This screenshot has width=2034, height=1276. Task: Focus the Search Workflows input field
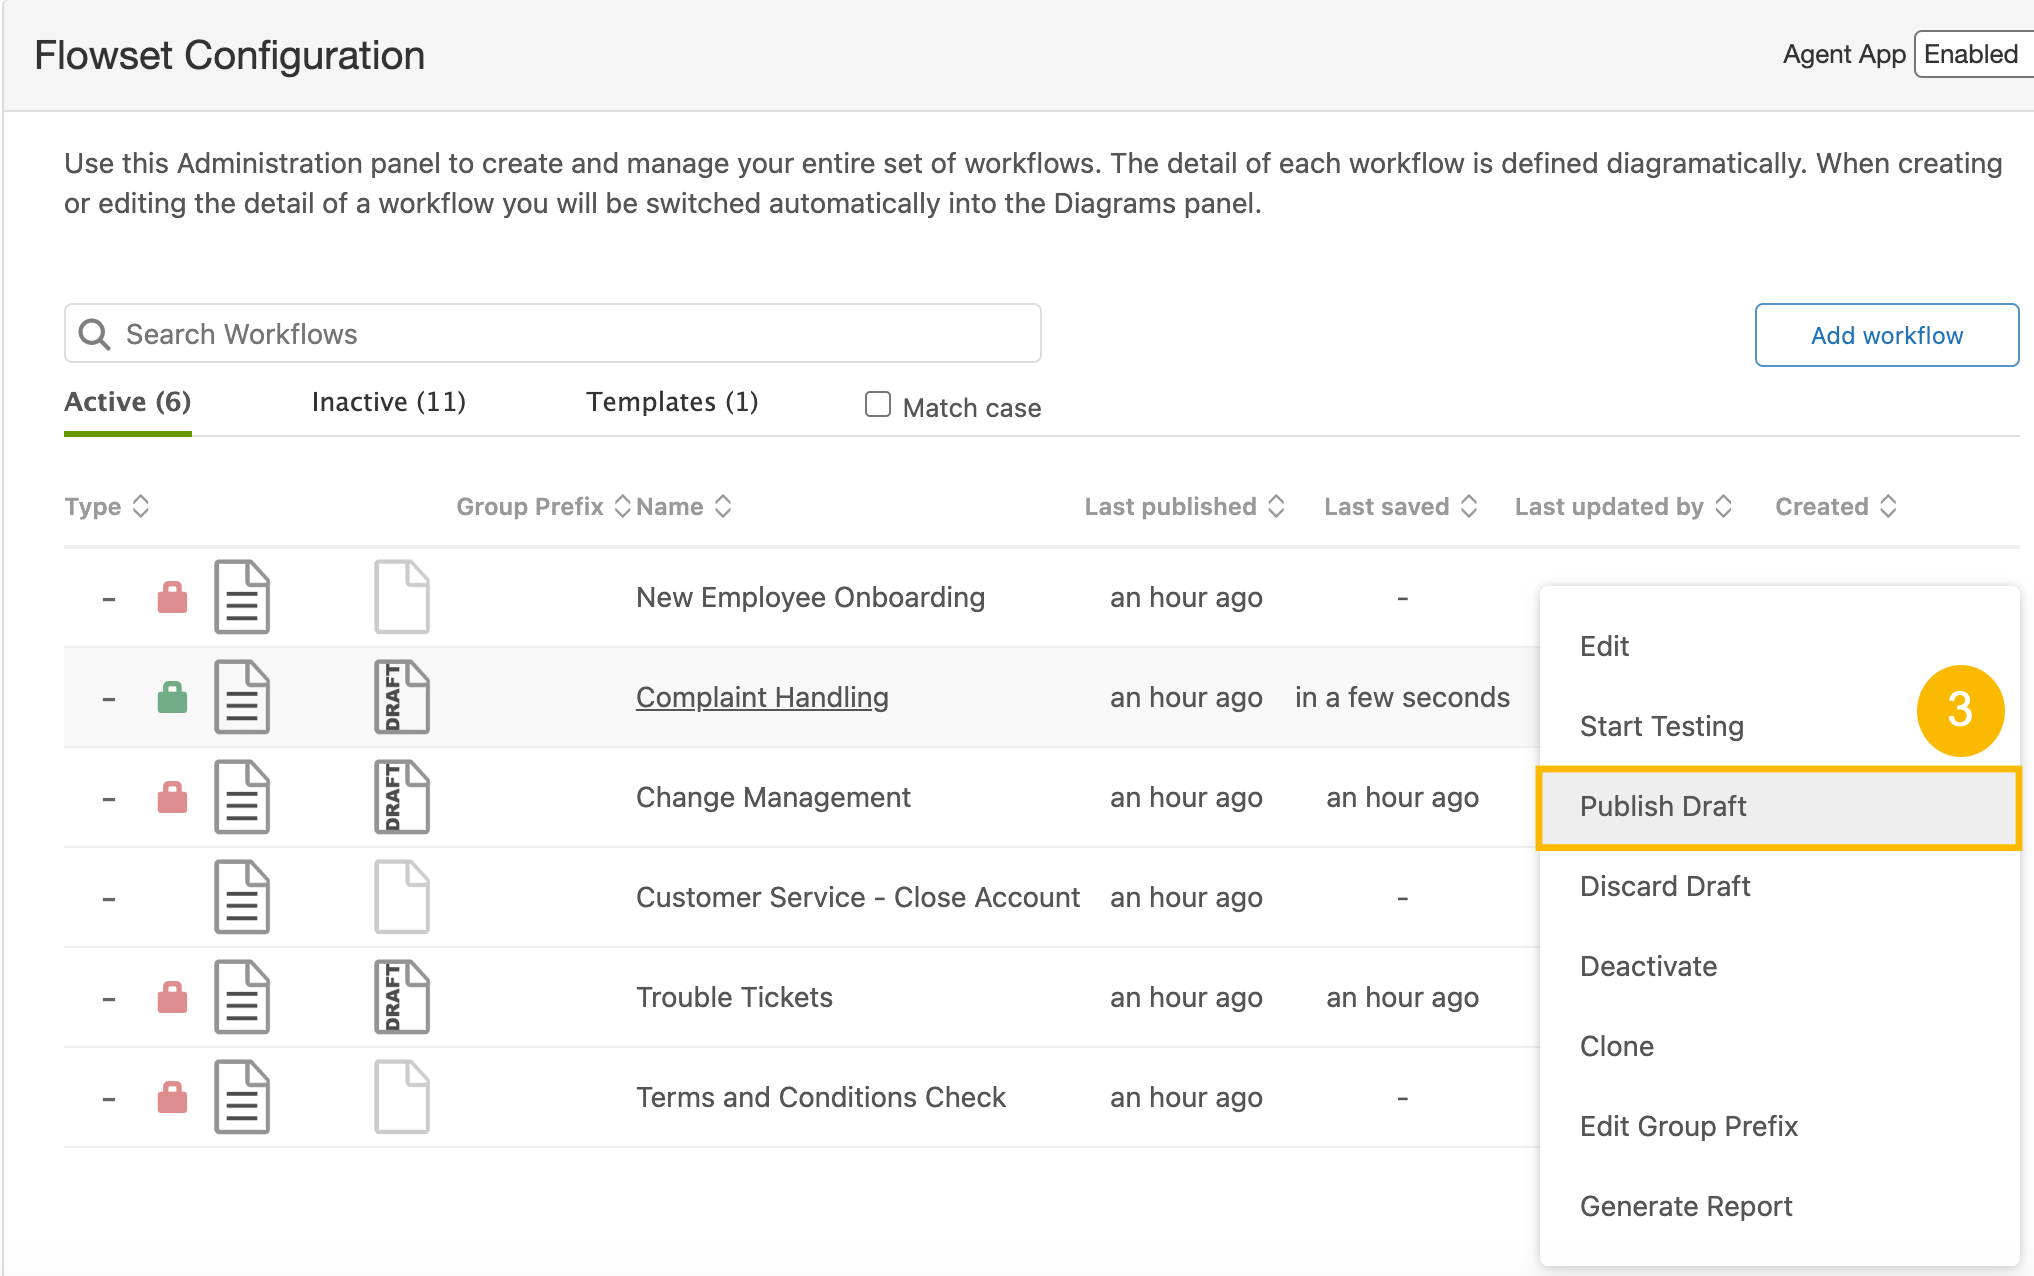pos(553,334)
